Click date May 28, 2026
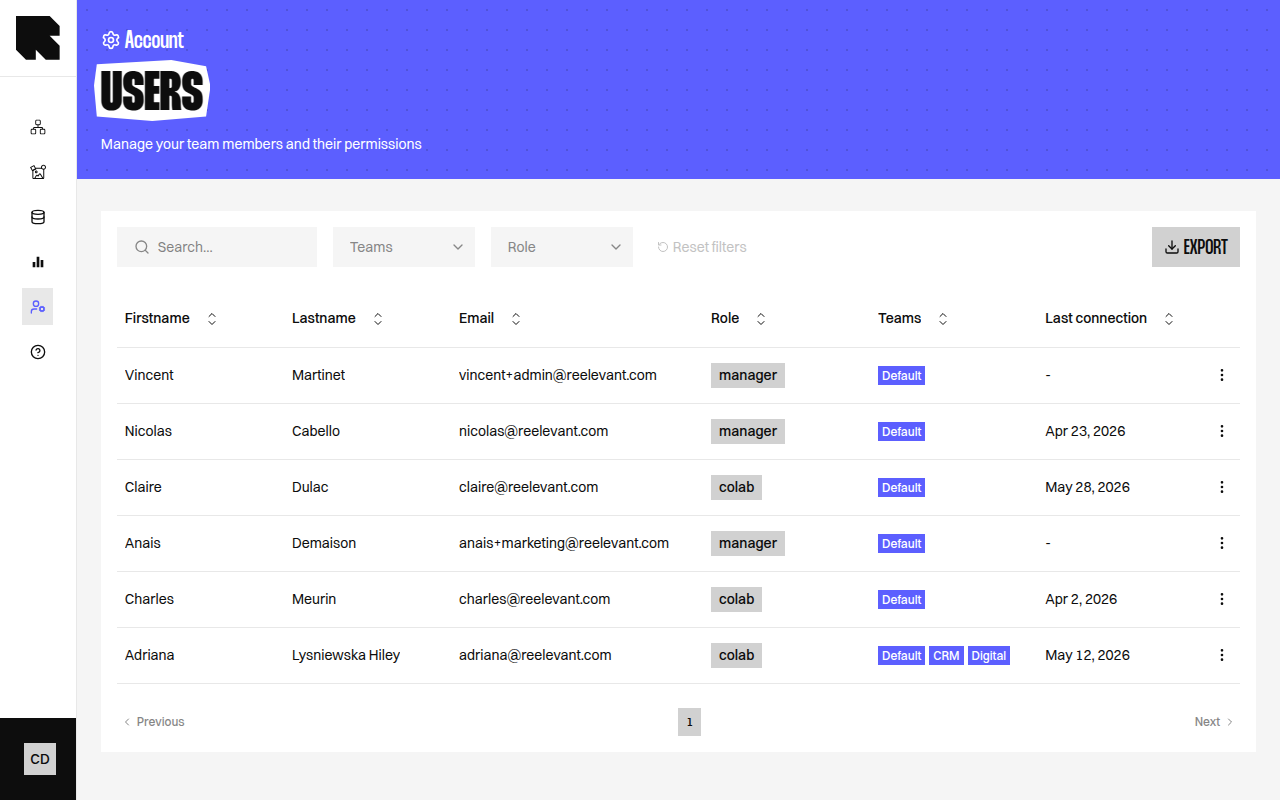Screen dimensions: 1280x800 coord(1087,487)
